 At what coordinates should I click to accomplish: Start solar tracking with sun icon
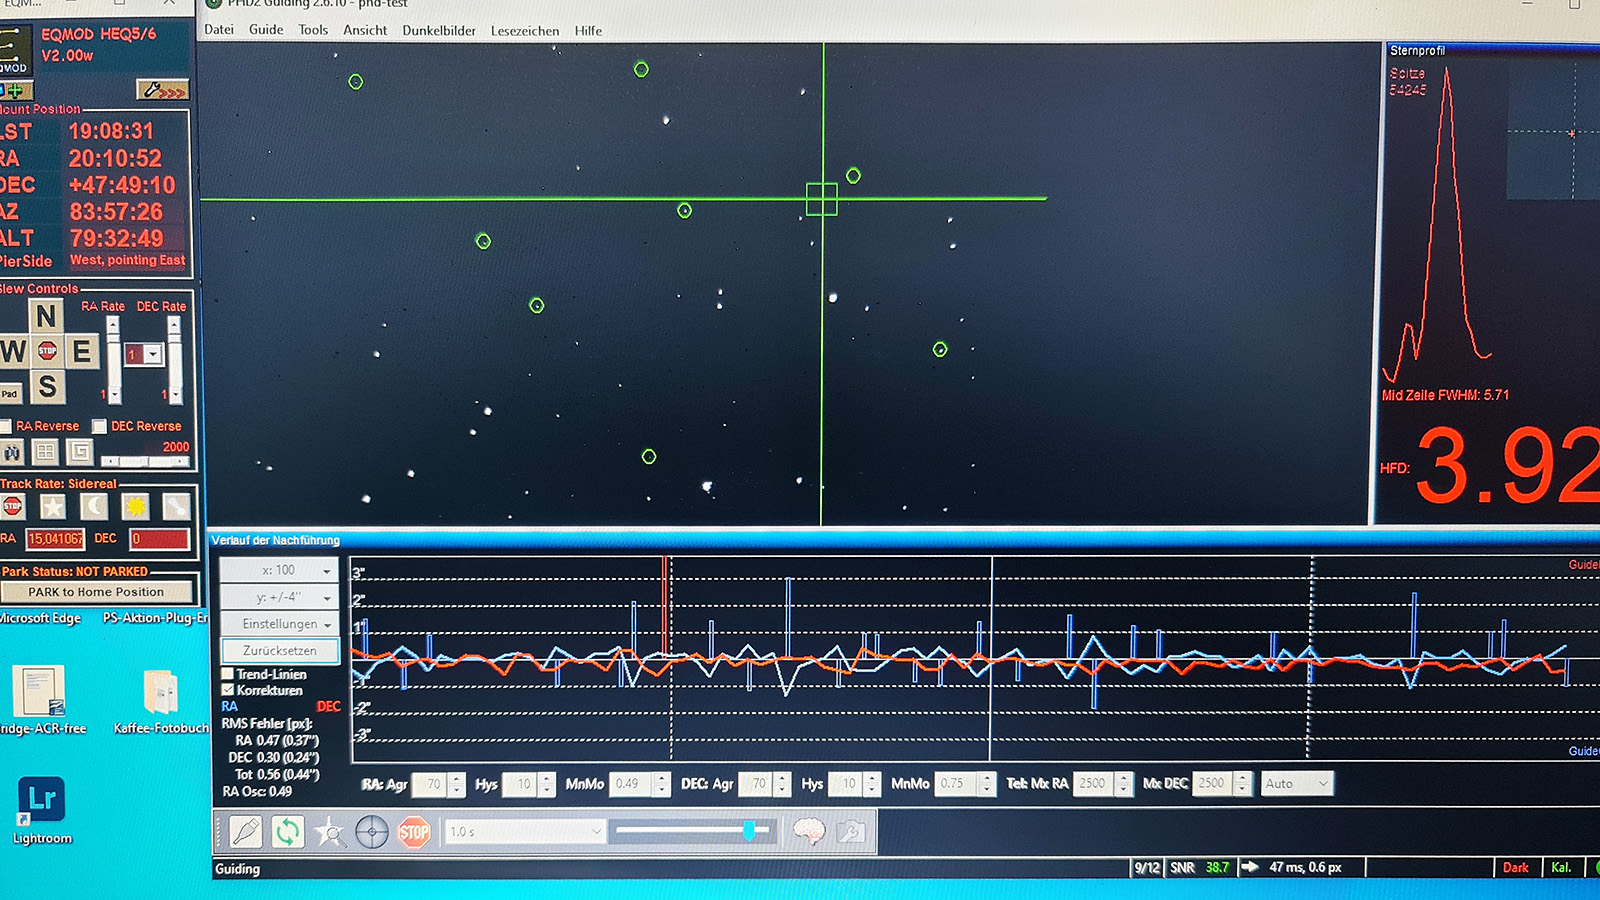(x=135, y=507)
